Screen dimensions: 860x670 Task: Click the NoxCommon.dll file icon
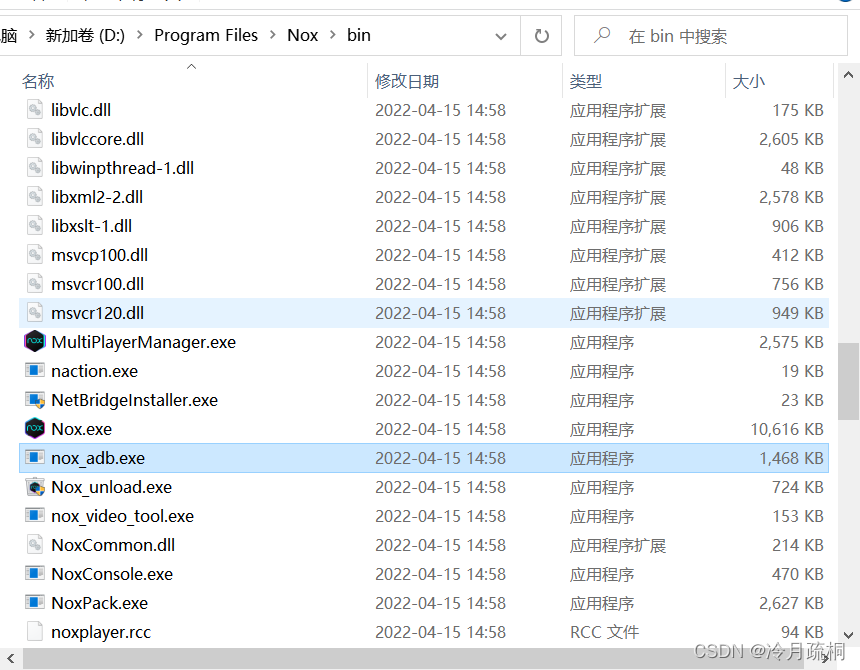(x=35, y=545)
